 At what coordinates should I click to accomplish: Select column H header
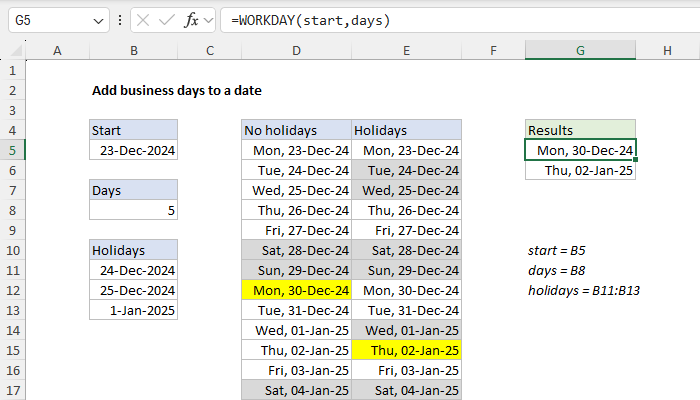pyautogui.click(x=667, y=50)
